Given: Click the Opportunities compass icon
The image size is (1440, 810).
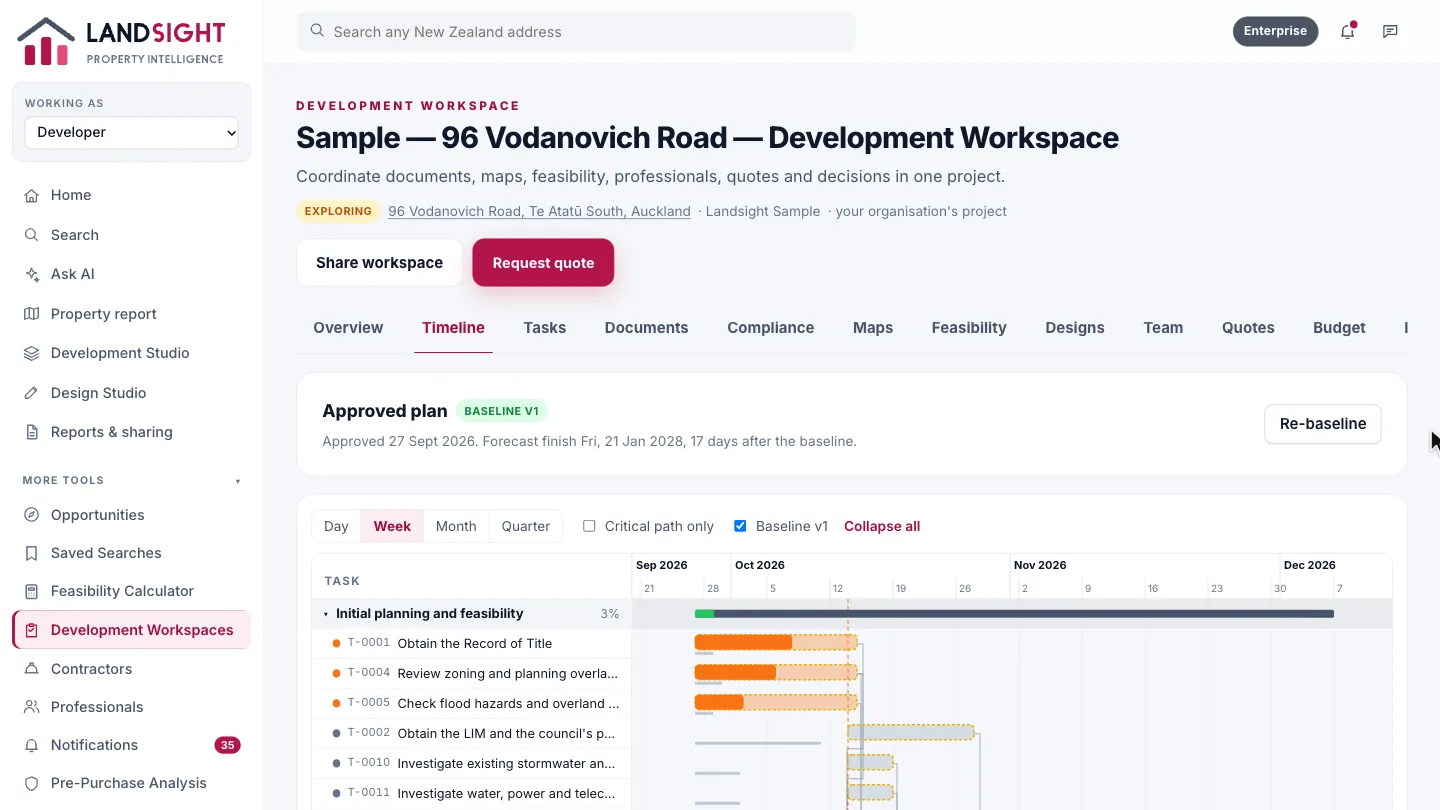Looking at the screenshot, I should pyautogui.click(x=32, y=515).
